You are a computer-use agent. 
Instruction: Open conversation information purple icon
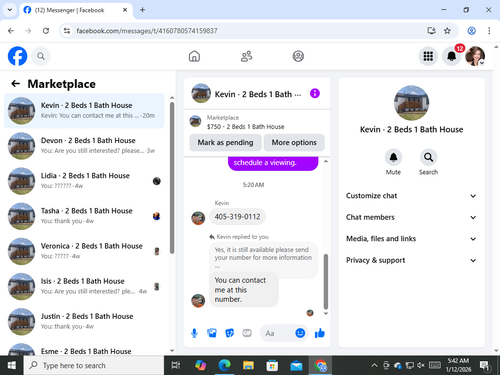pyautogui.click(x=315, y=93)
